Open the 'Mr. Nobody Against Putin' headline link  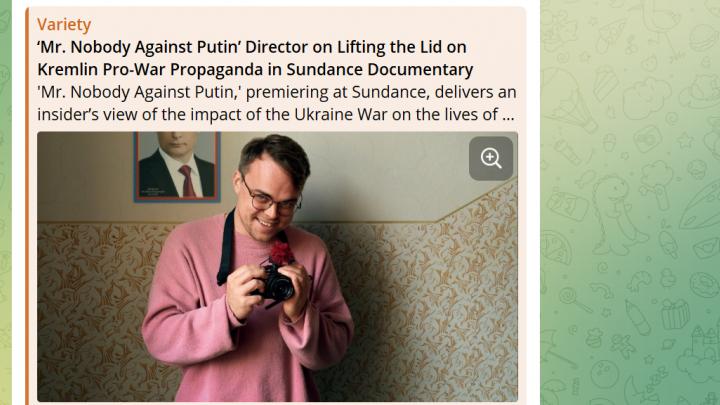(255, 58)
